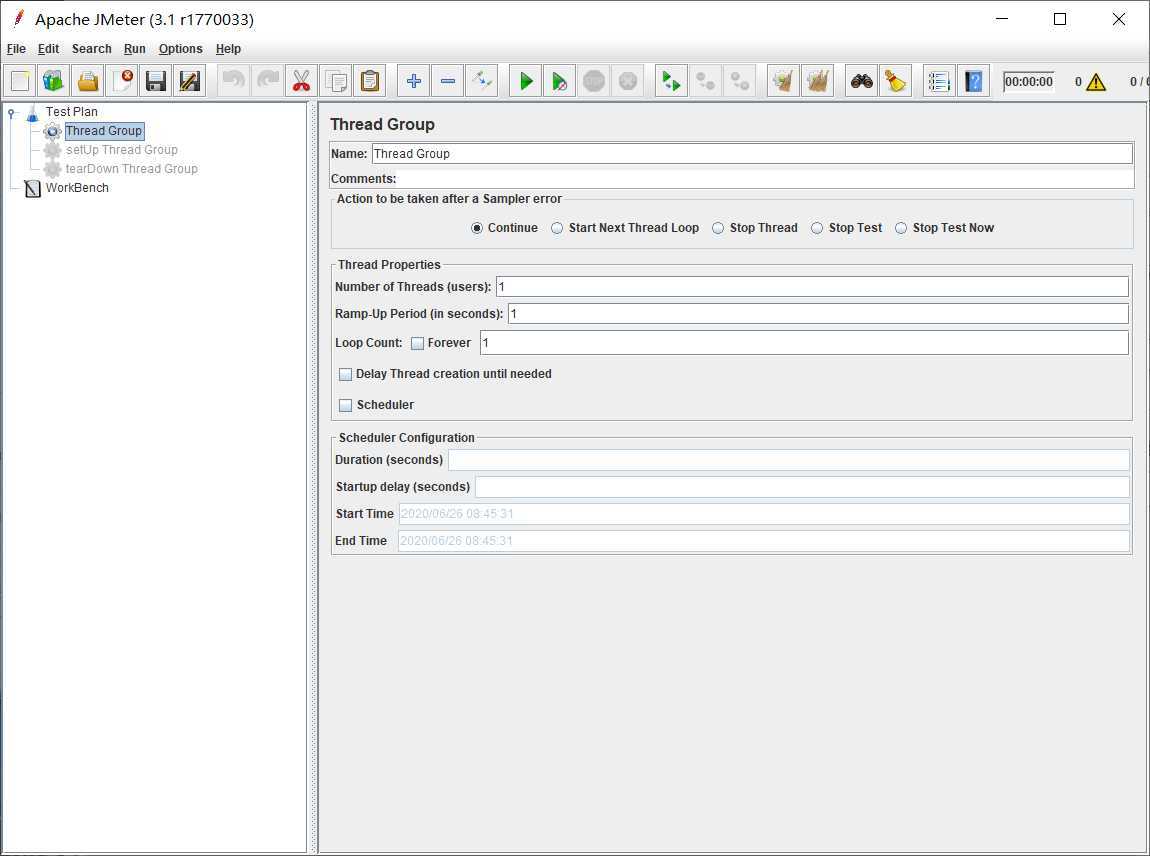
Task: Click the Toggle (wand) toolbar icon
Action: 482,81
